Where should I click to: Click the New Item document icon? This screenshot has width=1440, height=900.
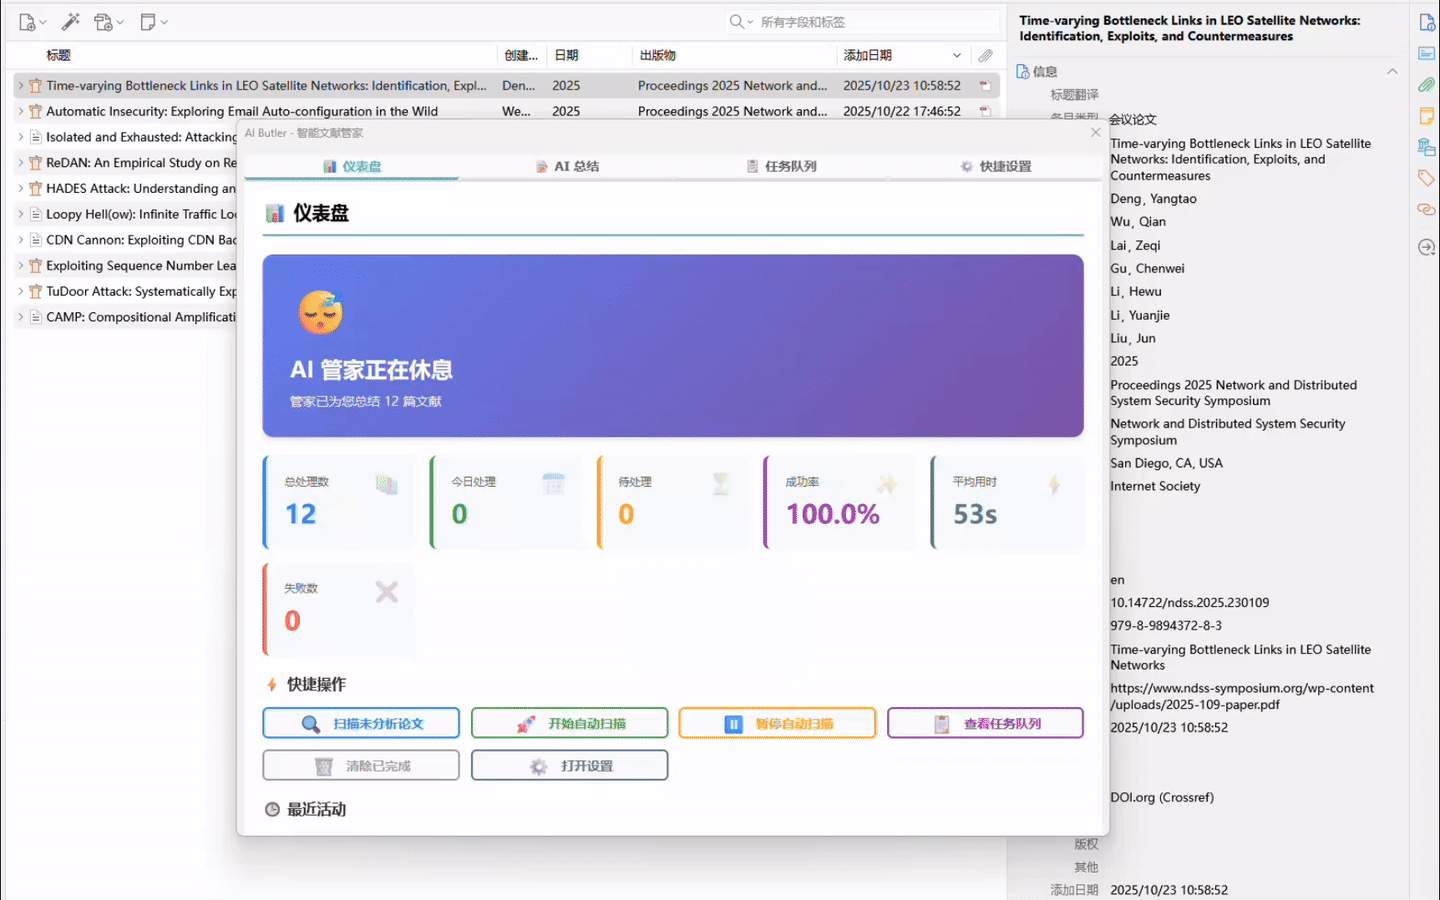(x=26, y=21)
